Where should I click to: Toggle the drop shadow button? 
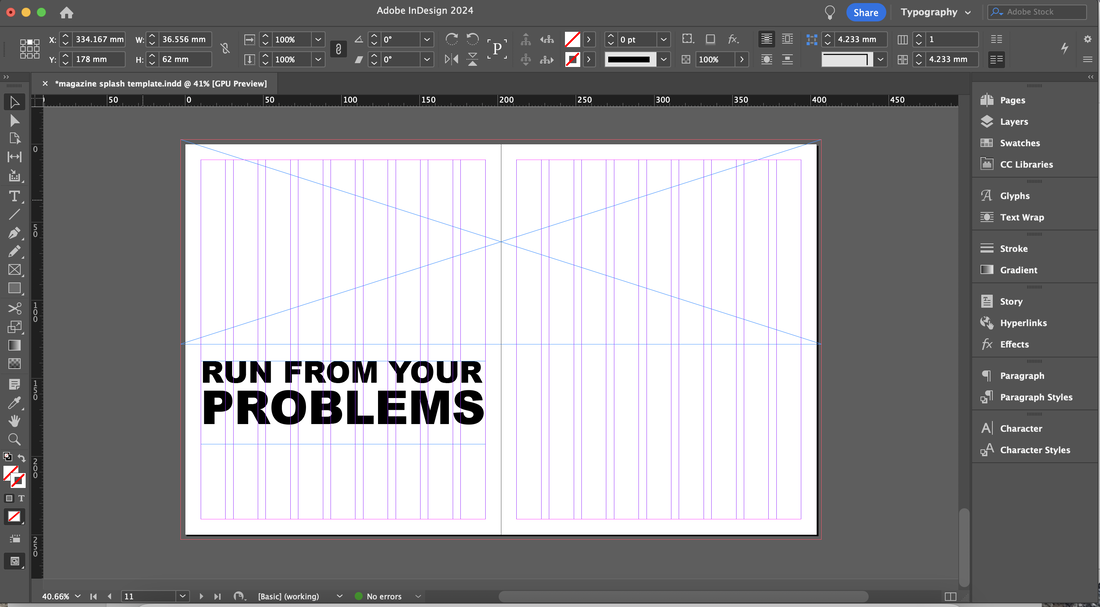711,39
